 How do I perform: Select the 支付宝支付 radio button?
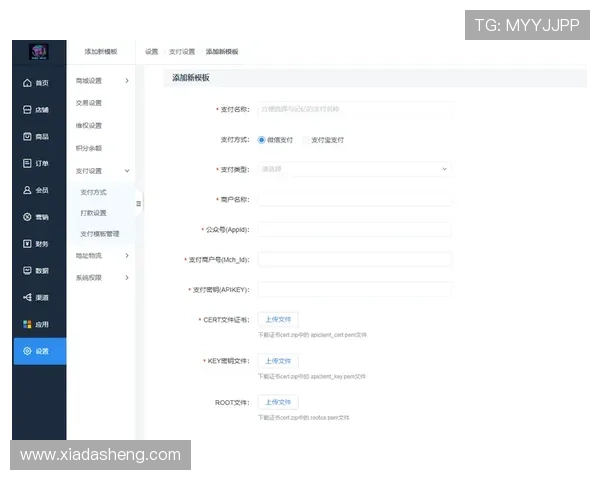click(306, 140)
